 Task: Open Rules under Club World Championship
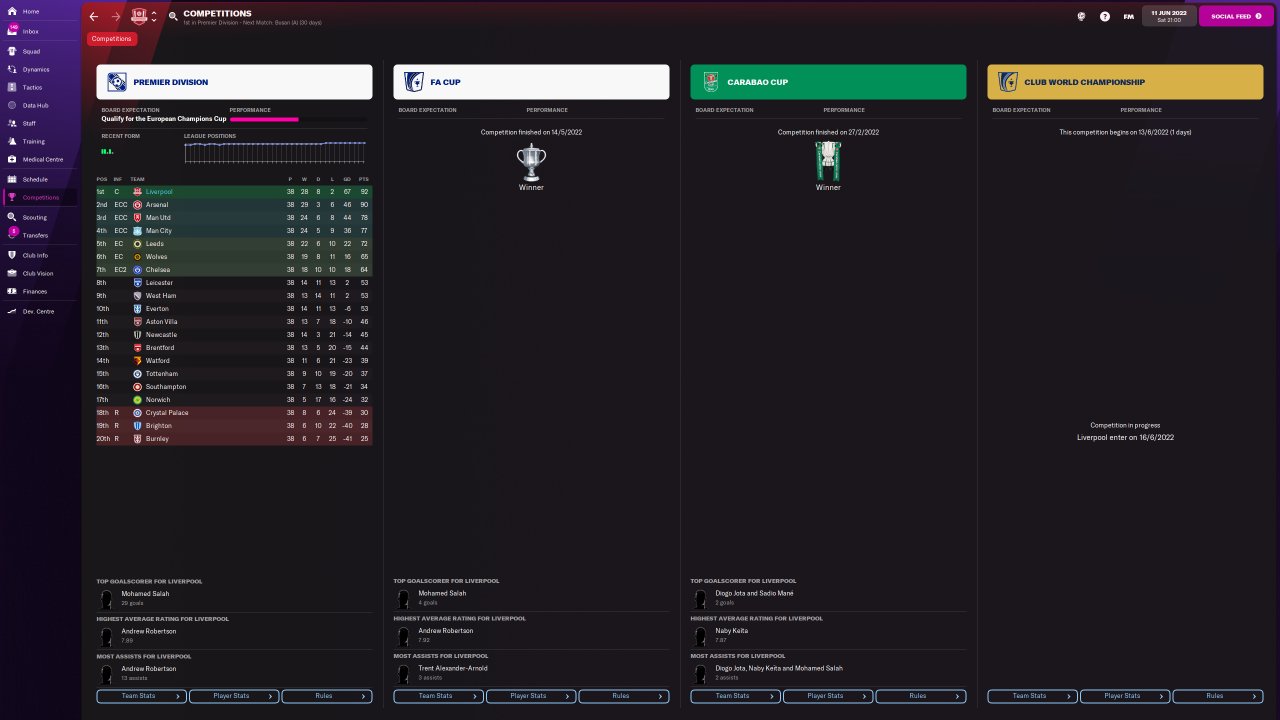pos(1218,696)
